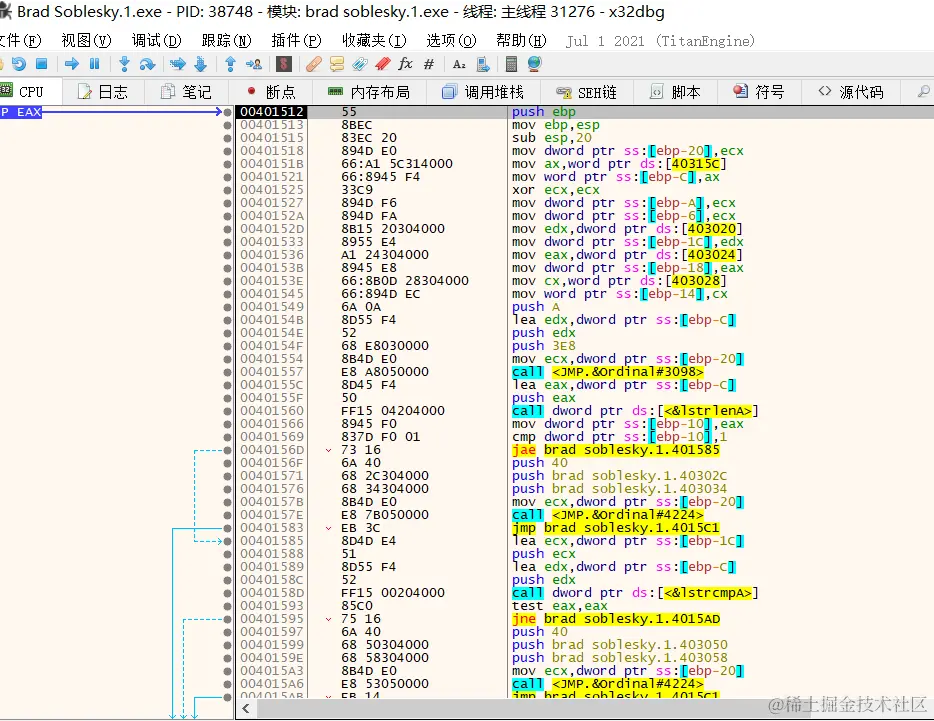Viewport: 934px width, 721px height.
Task: Click the step into toolbar icon
Action: [124, 64]
